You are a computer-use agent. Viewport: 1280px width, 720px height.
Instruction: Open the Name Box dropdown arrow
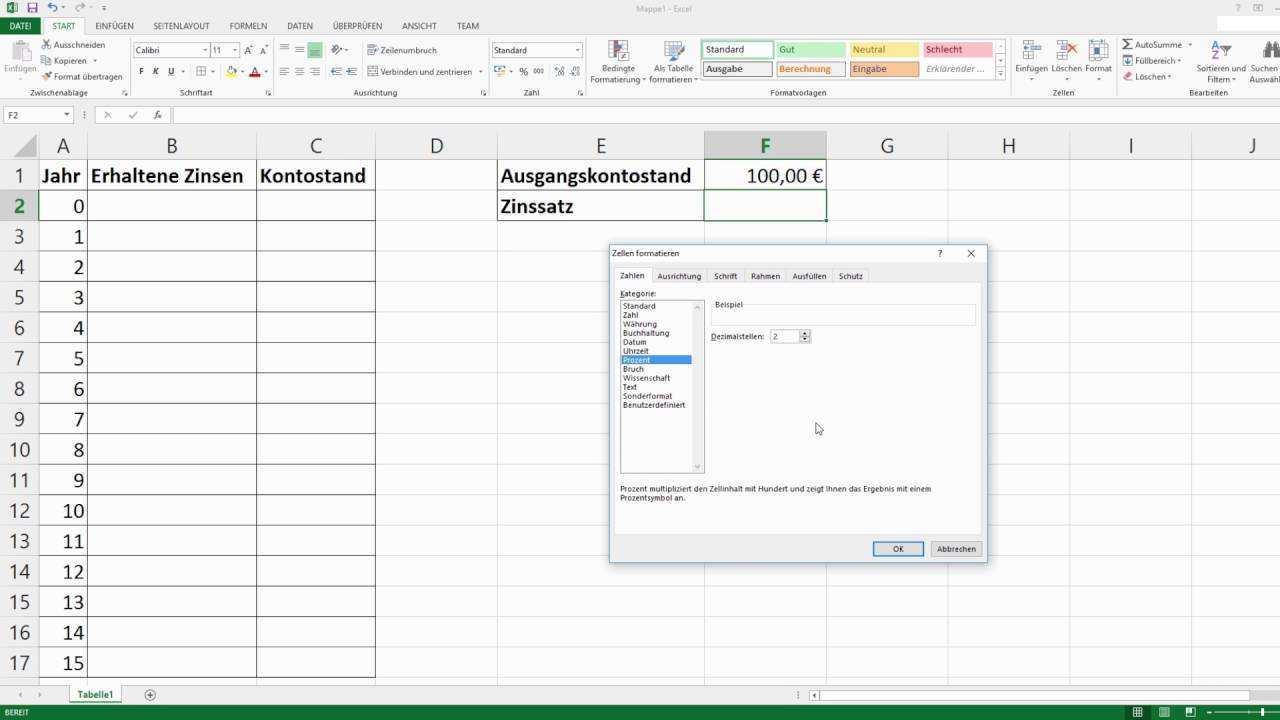[x=67, y=115]
